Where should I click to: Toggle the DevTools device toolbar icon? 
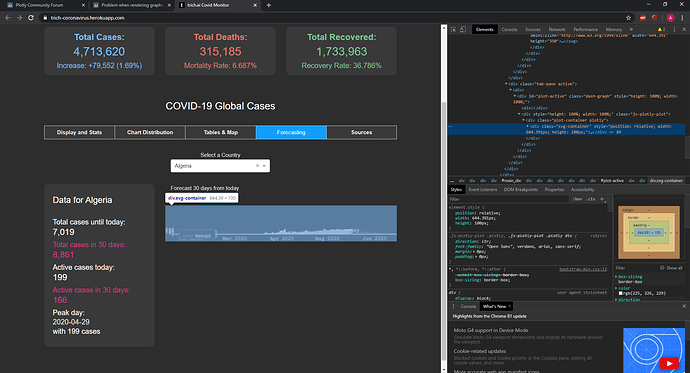(462, 29)
